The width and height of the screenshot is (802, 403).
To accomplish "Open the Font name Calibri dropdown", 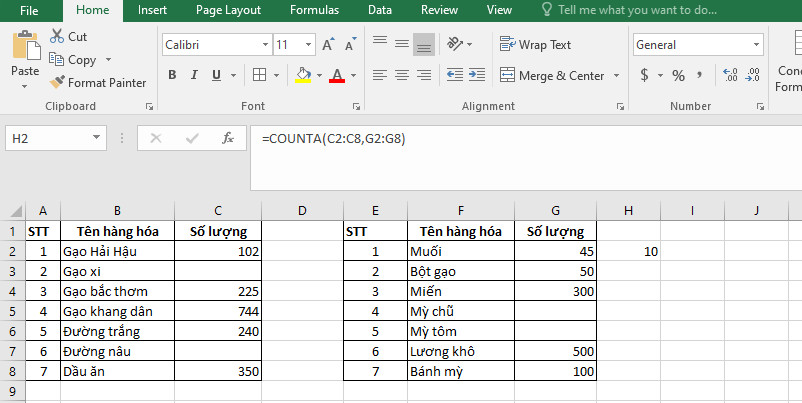I will click(265, 44).
